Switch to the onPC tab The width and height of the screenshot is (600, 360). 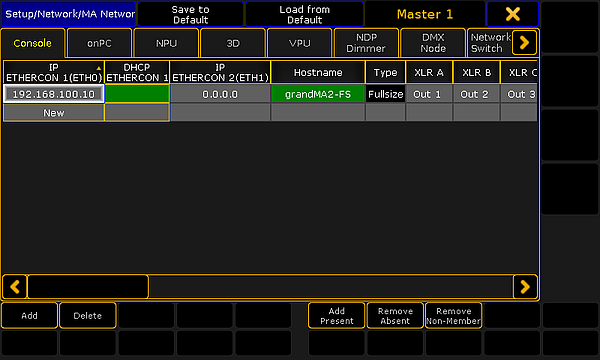click(x=99, y=43)
